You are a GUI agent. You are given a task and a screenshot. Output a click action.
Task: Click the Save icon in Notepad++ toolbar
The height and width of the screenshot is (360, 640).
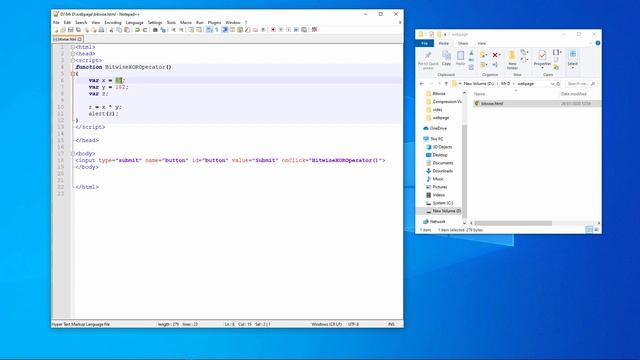pos(70,30)
